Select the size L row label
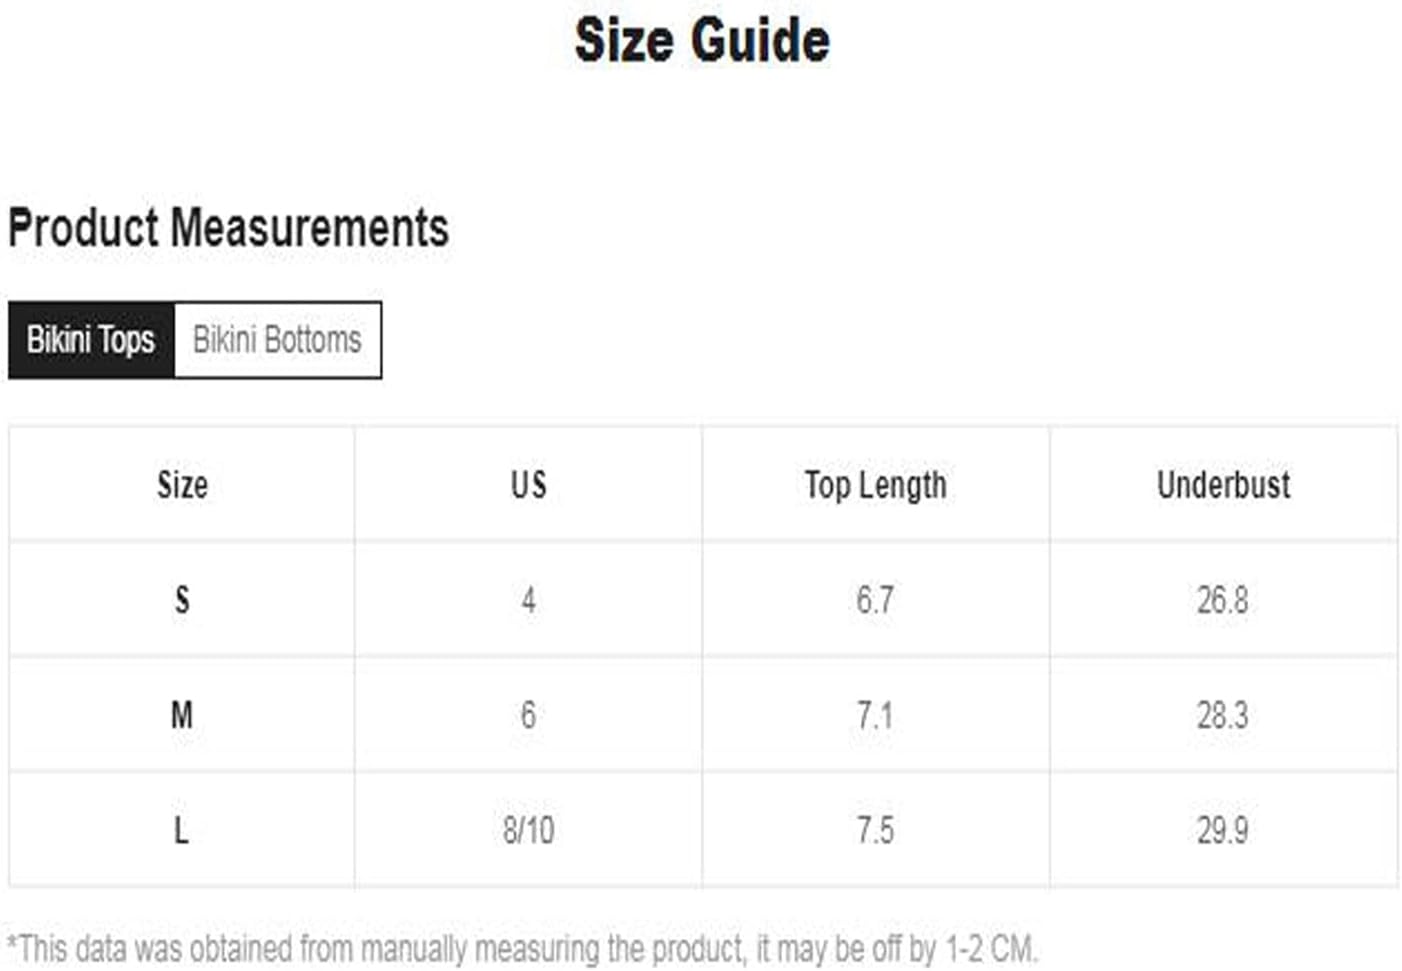Viewport: 1402px width, 971px height. tap(182, 830)
